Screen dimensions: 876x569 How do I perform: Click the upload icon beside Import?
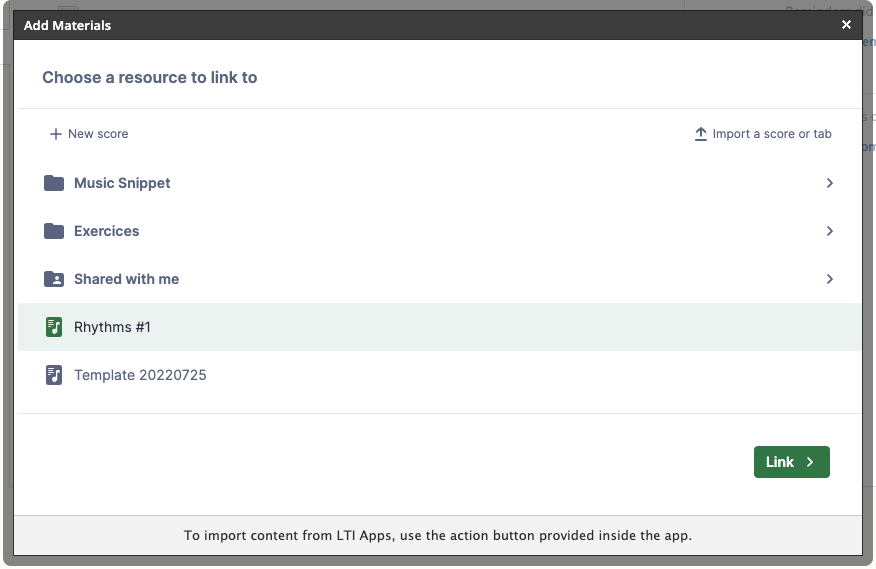click(x=700, y=134)
